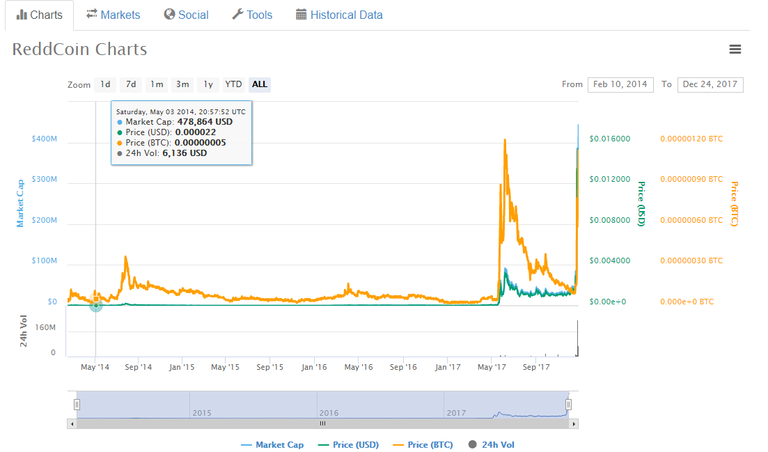Toggle 24h Vol series in legend
This screenshot has width=768, height=452.
(x=491, y=445)
